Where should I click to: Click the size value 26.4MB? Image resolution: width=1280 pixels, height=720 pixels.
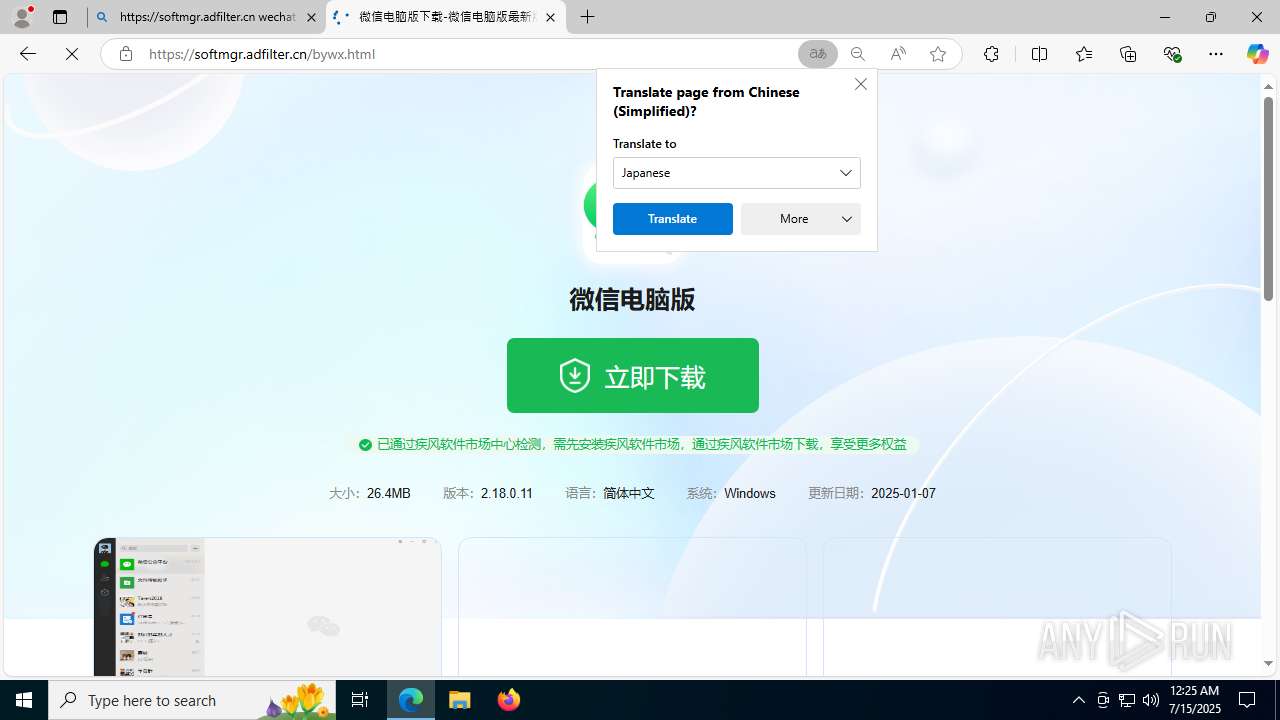(x=389, y=493)
